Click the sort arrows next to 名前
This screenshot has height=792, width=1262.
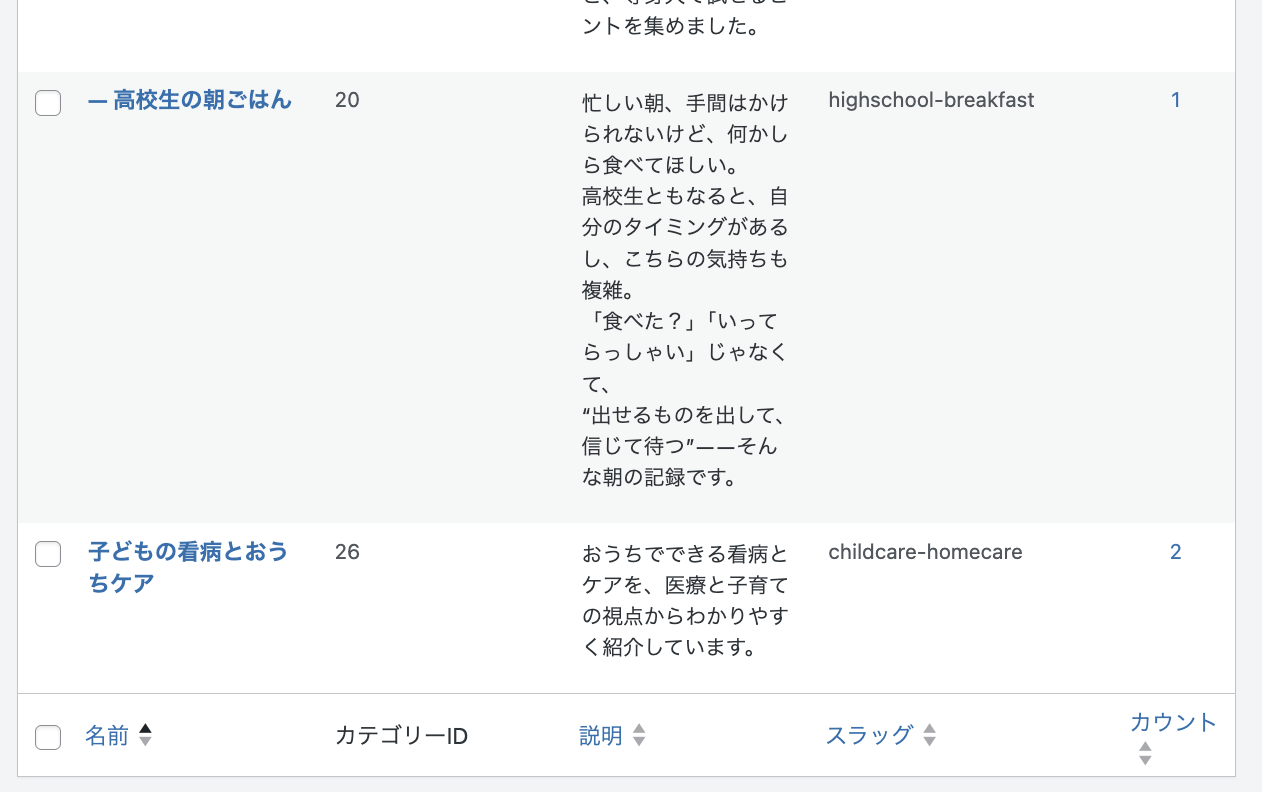[x=145, y=736]
